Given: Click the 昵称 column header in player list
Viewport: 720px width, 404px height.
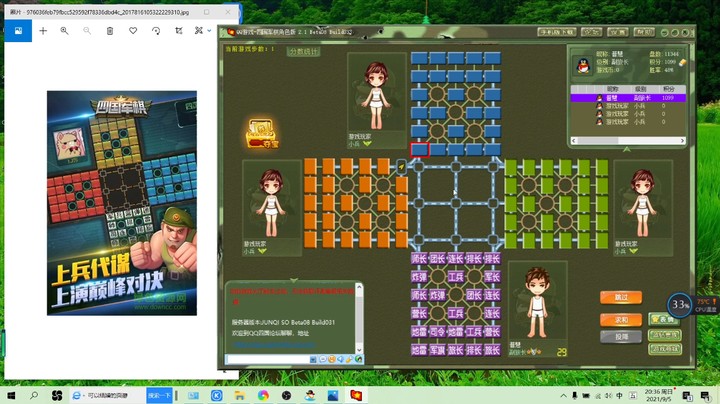Looking at the screenshot, I should pyautogui.click(x=613, y=89).
